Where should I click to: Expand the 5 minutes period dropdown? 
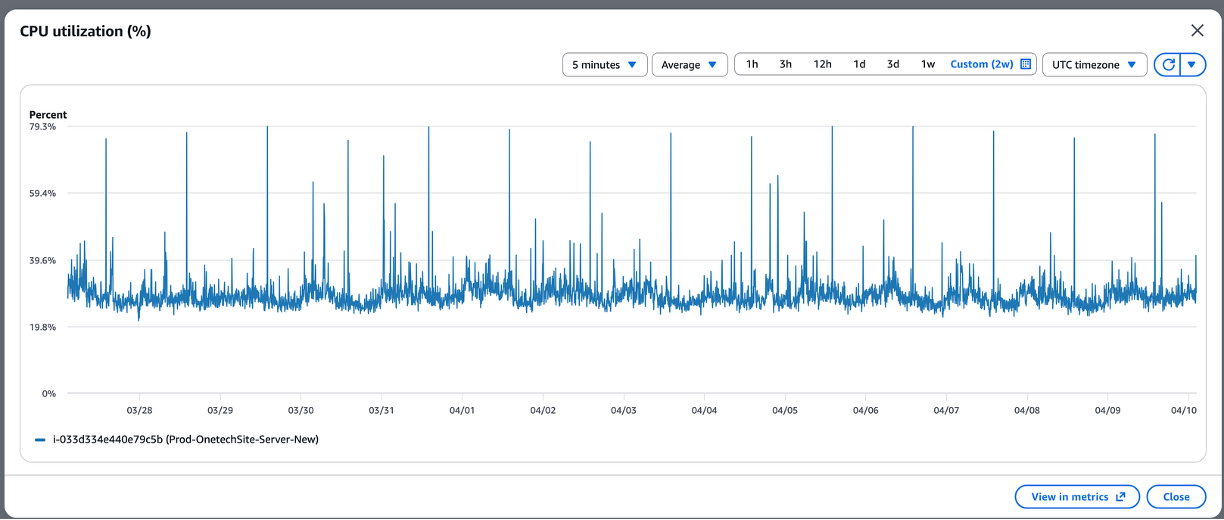pyautogui.click(x=604, y=65)
